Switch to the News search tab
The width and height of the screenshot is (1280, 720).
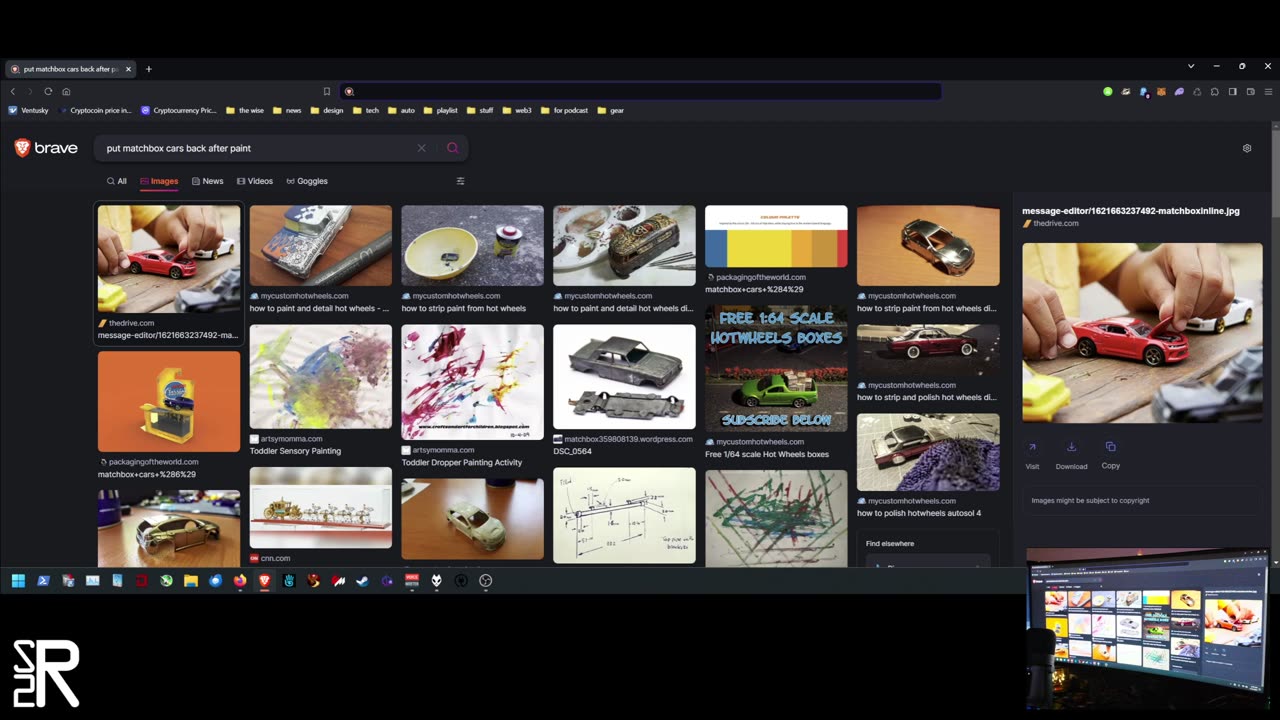pos(207,181)
